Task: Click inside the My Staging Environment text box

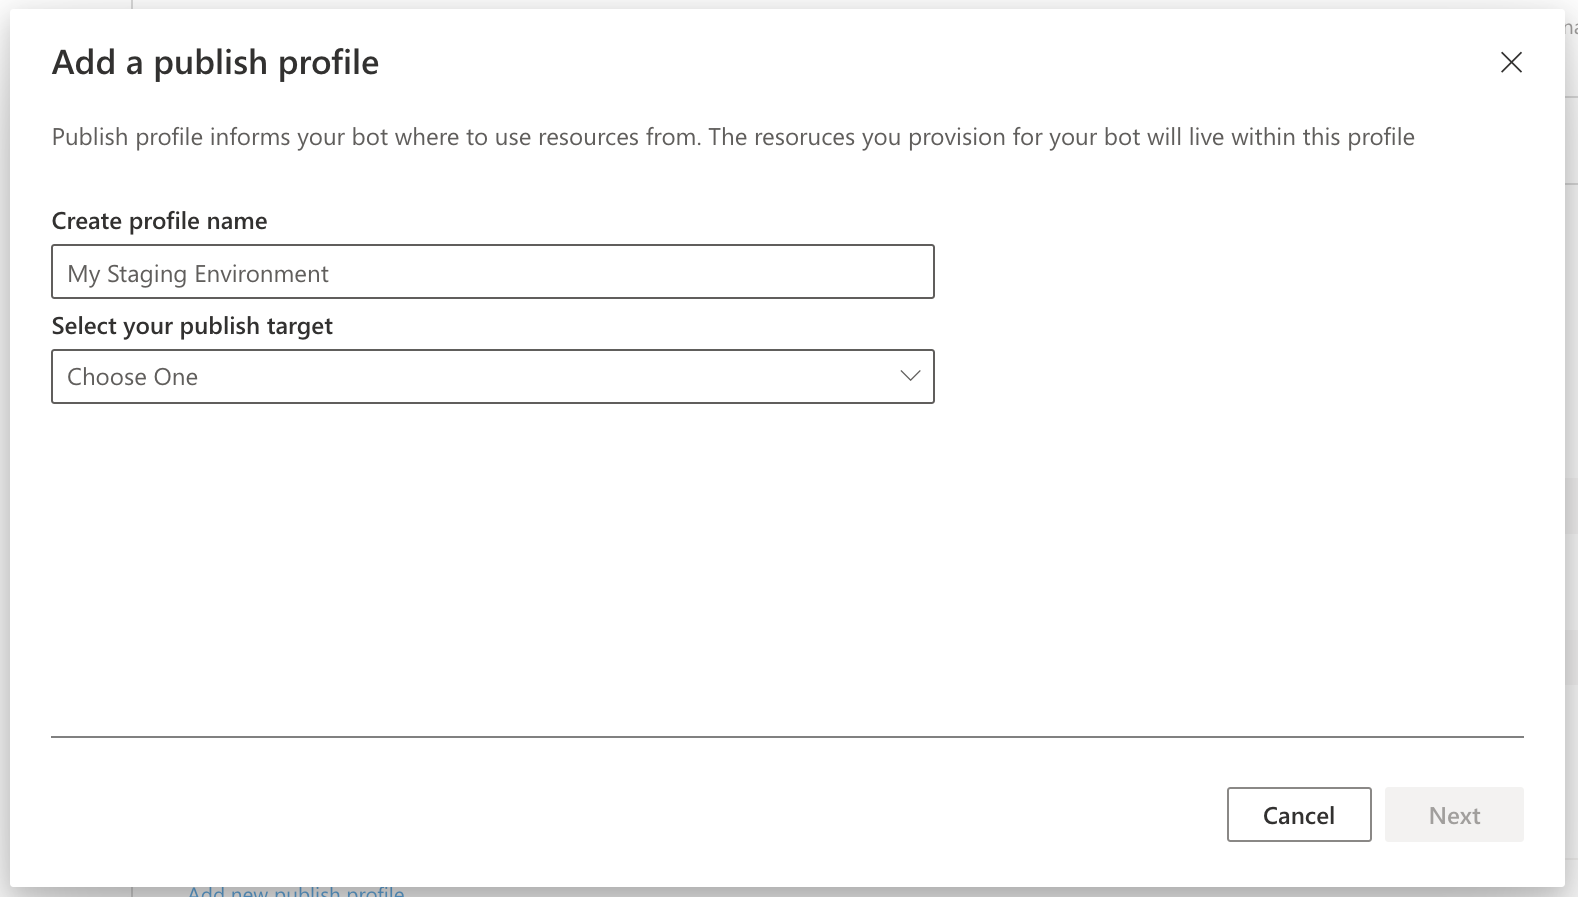Action: (x=492, y=272)
